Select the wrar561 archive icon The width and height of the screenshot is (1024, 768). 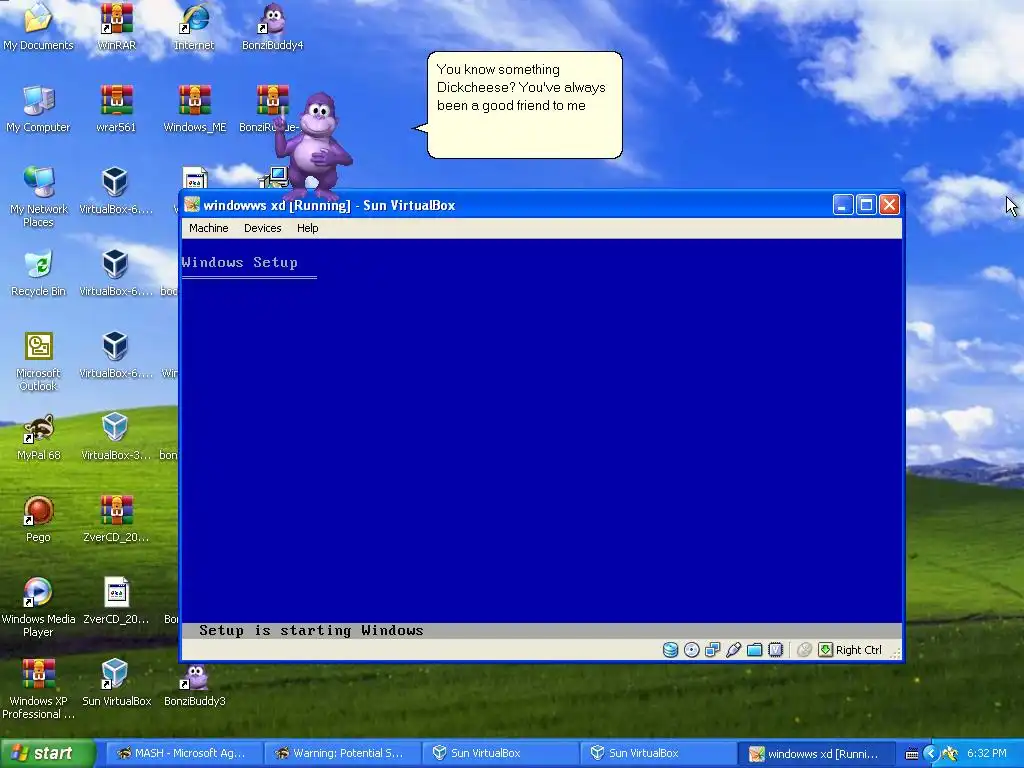click(116, 109)
